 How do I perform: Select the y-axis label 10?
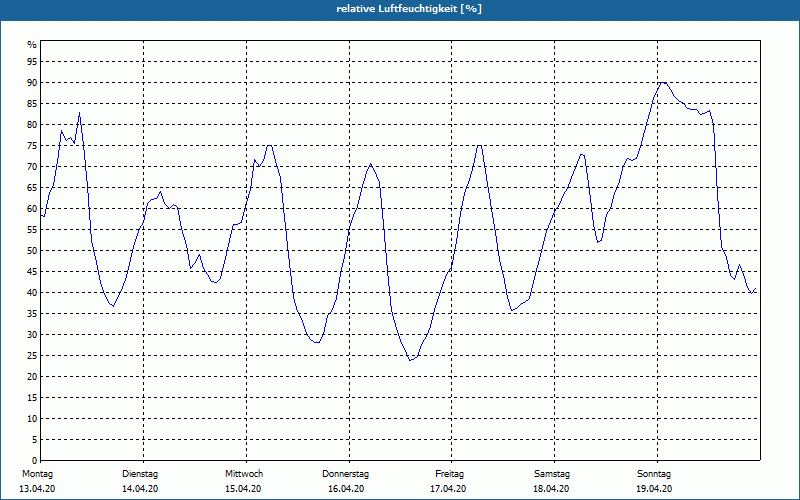[32, 419]
